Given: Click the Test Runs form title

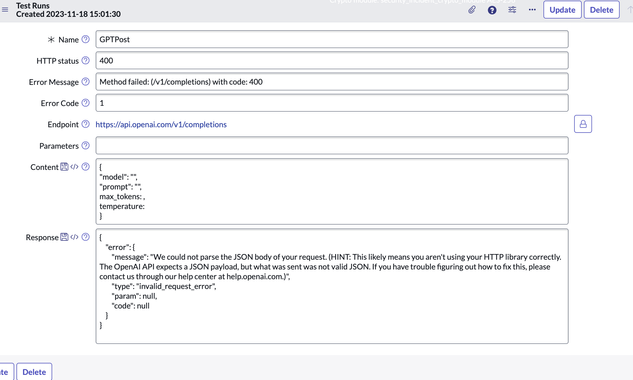Looking at the screenshot, I should click(33, 6).
